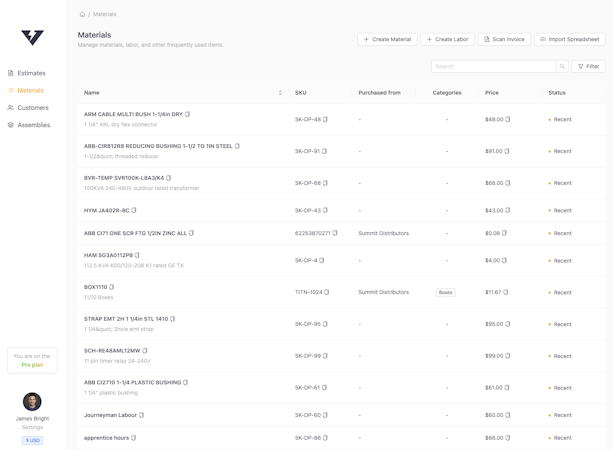Sort the table by Name column
Viewport: 613px width, 450px height.
point(280,92)
